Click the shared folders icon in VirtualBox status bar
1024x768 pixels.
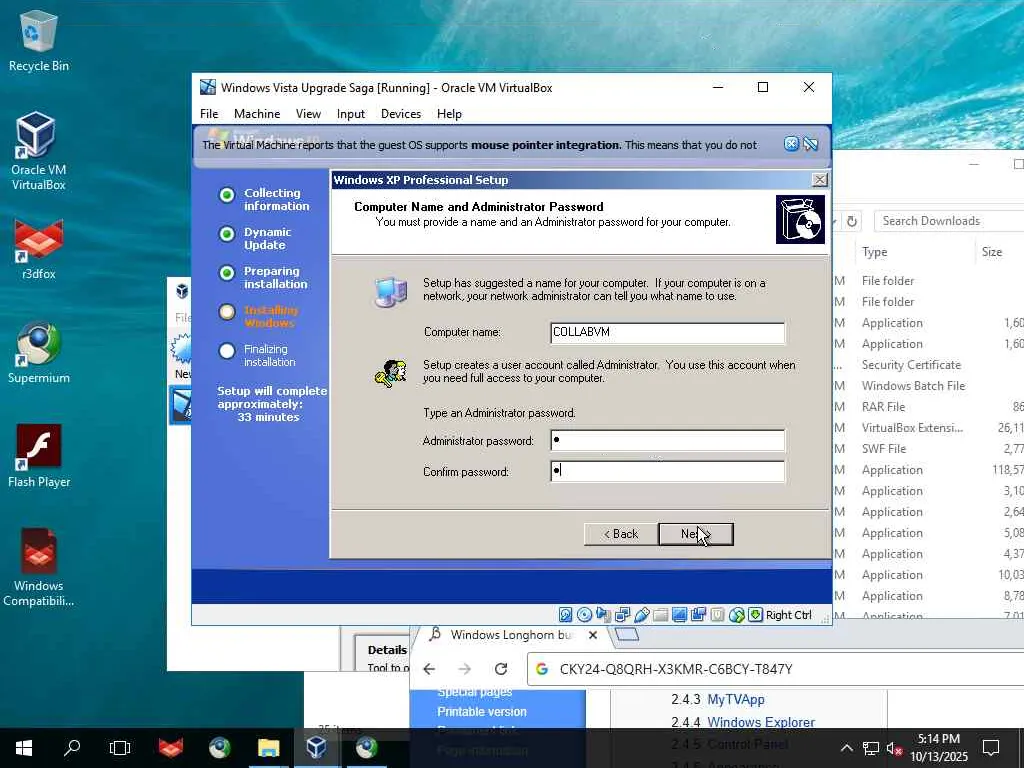tap(660, 615)
